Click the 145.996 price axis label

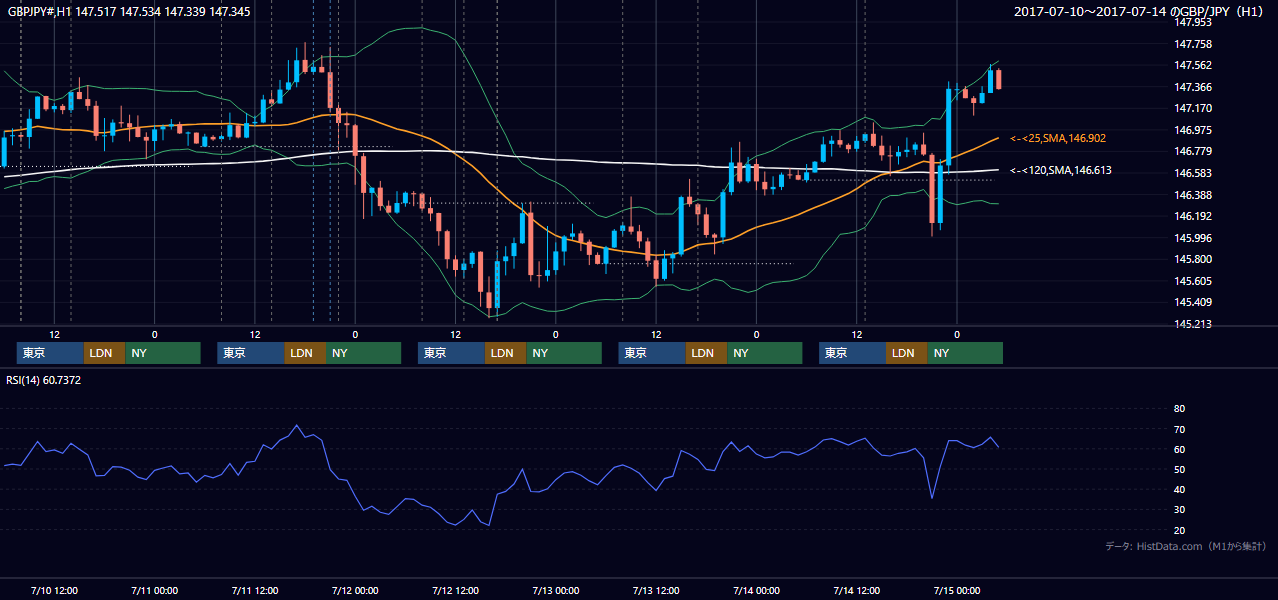pyautogui.click(x=1192, y=238)
